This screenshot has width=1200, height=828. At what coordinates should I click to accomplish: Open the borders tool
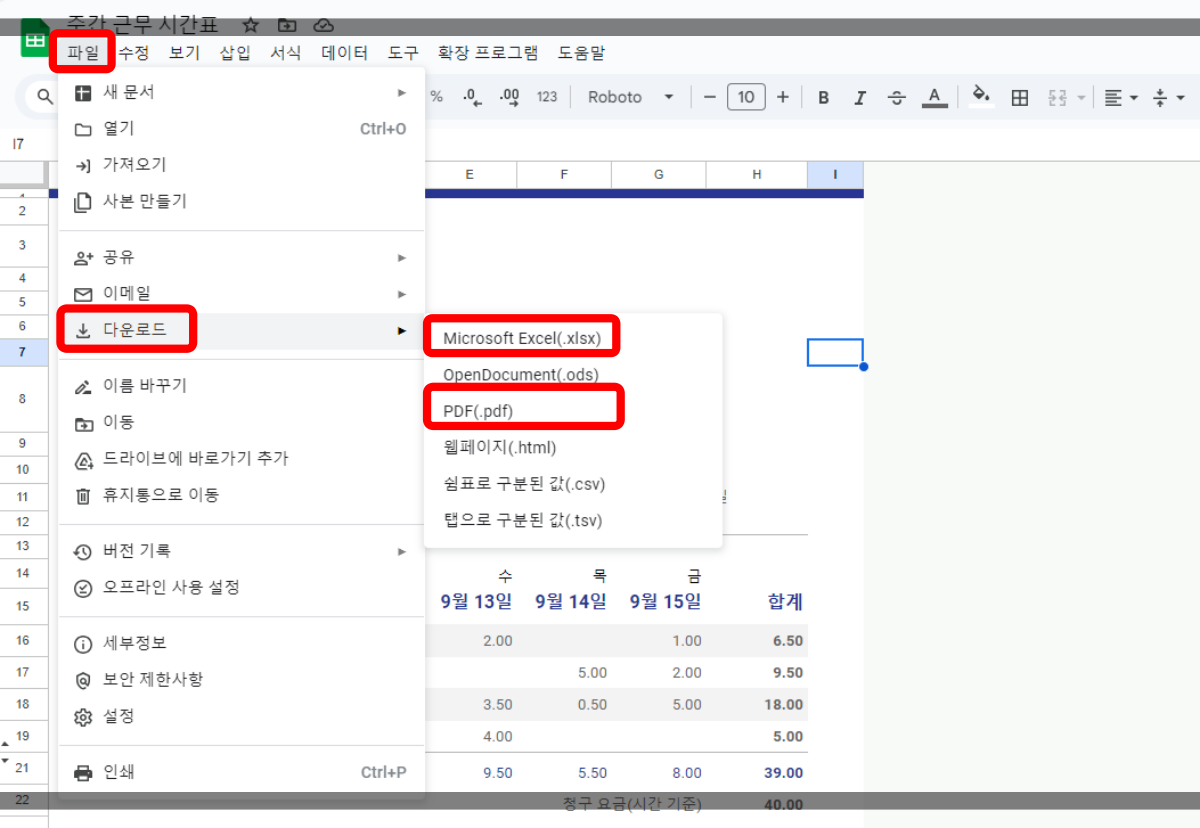click(1018, 97)
